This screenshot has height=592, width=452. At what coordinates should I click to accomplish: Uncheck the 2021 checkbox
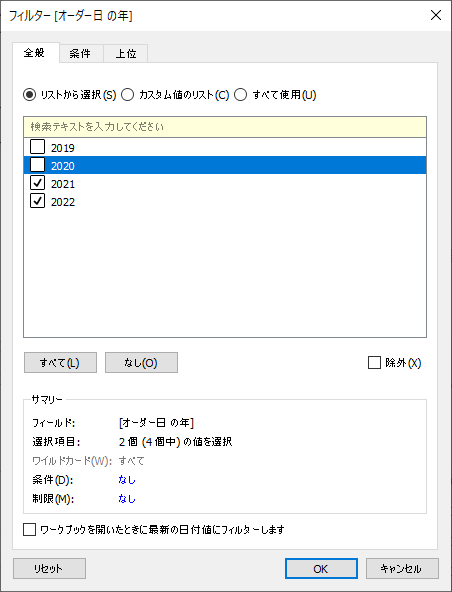pyautogui.click(x=37, y=183)
